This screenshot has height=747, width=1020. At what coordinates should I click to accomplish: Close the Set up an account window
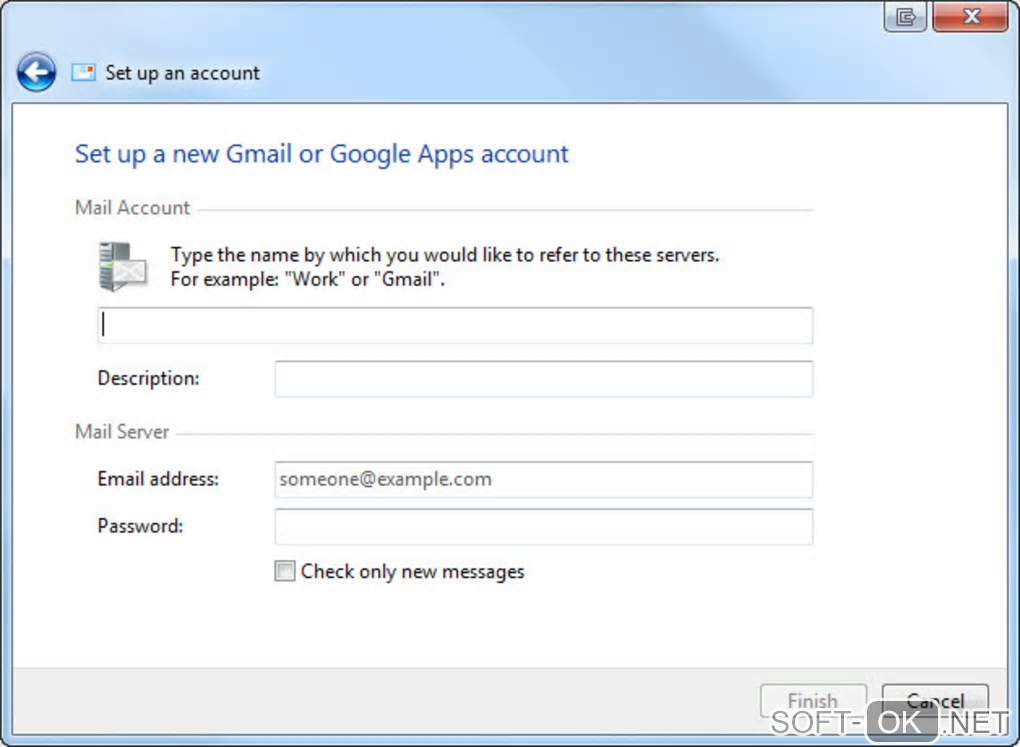point(971,16)
